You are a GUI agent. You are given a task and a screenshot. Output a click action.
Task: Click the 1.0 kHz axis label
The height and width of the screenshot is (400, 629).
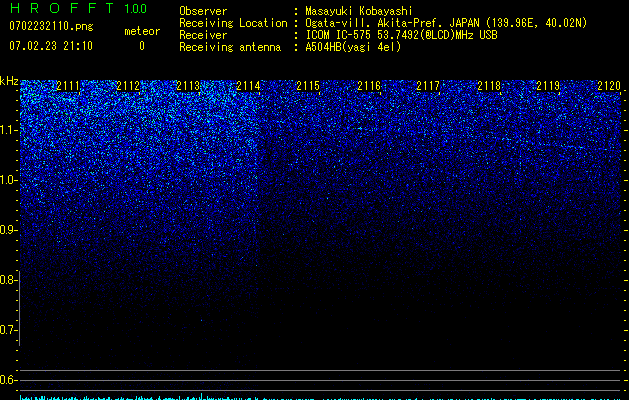(x=9, y=180)
